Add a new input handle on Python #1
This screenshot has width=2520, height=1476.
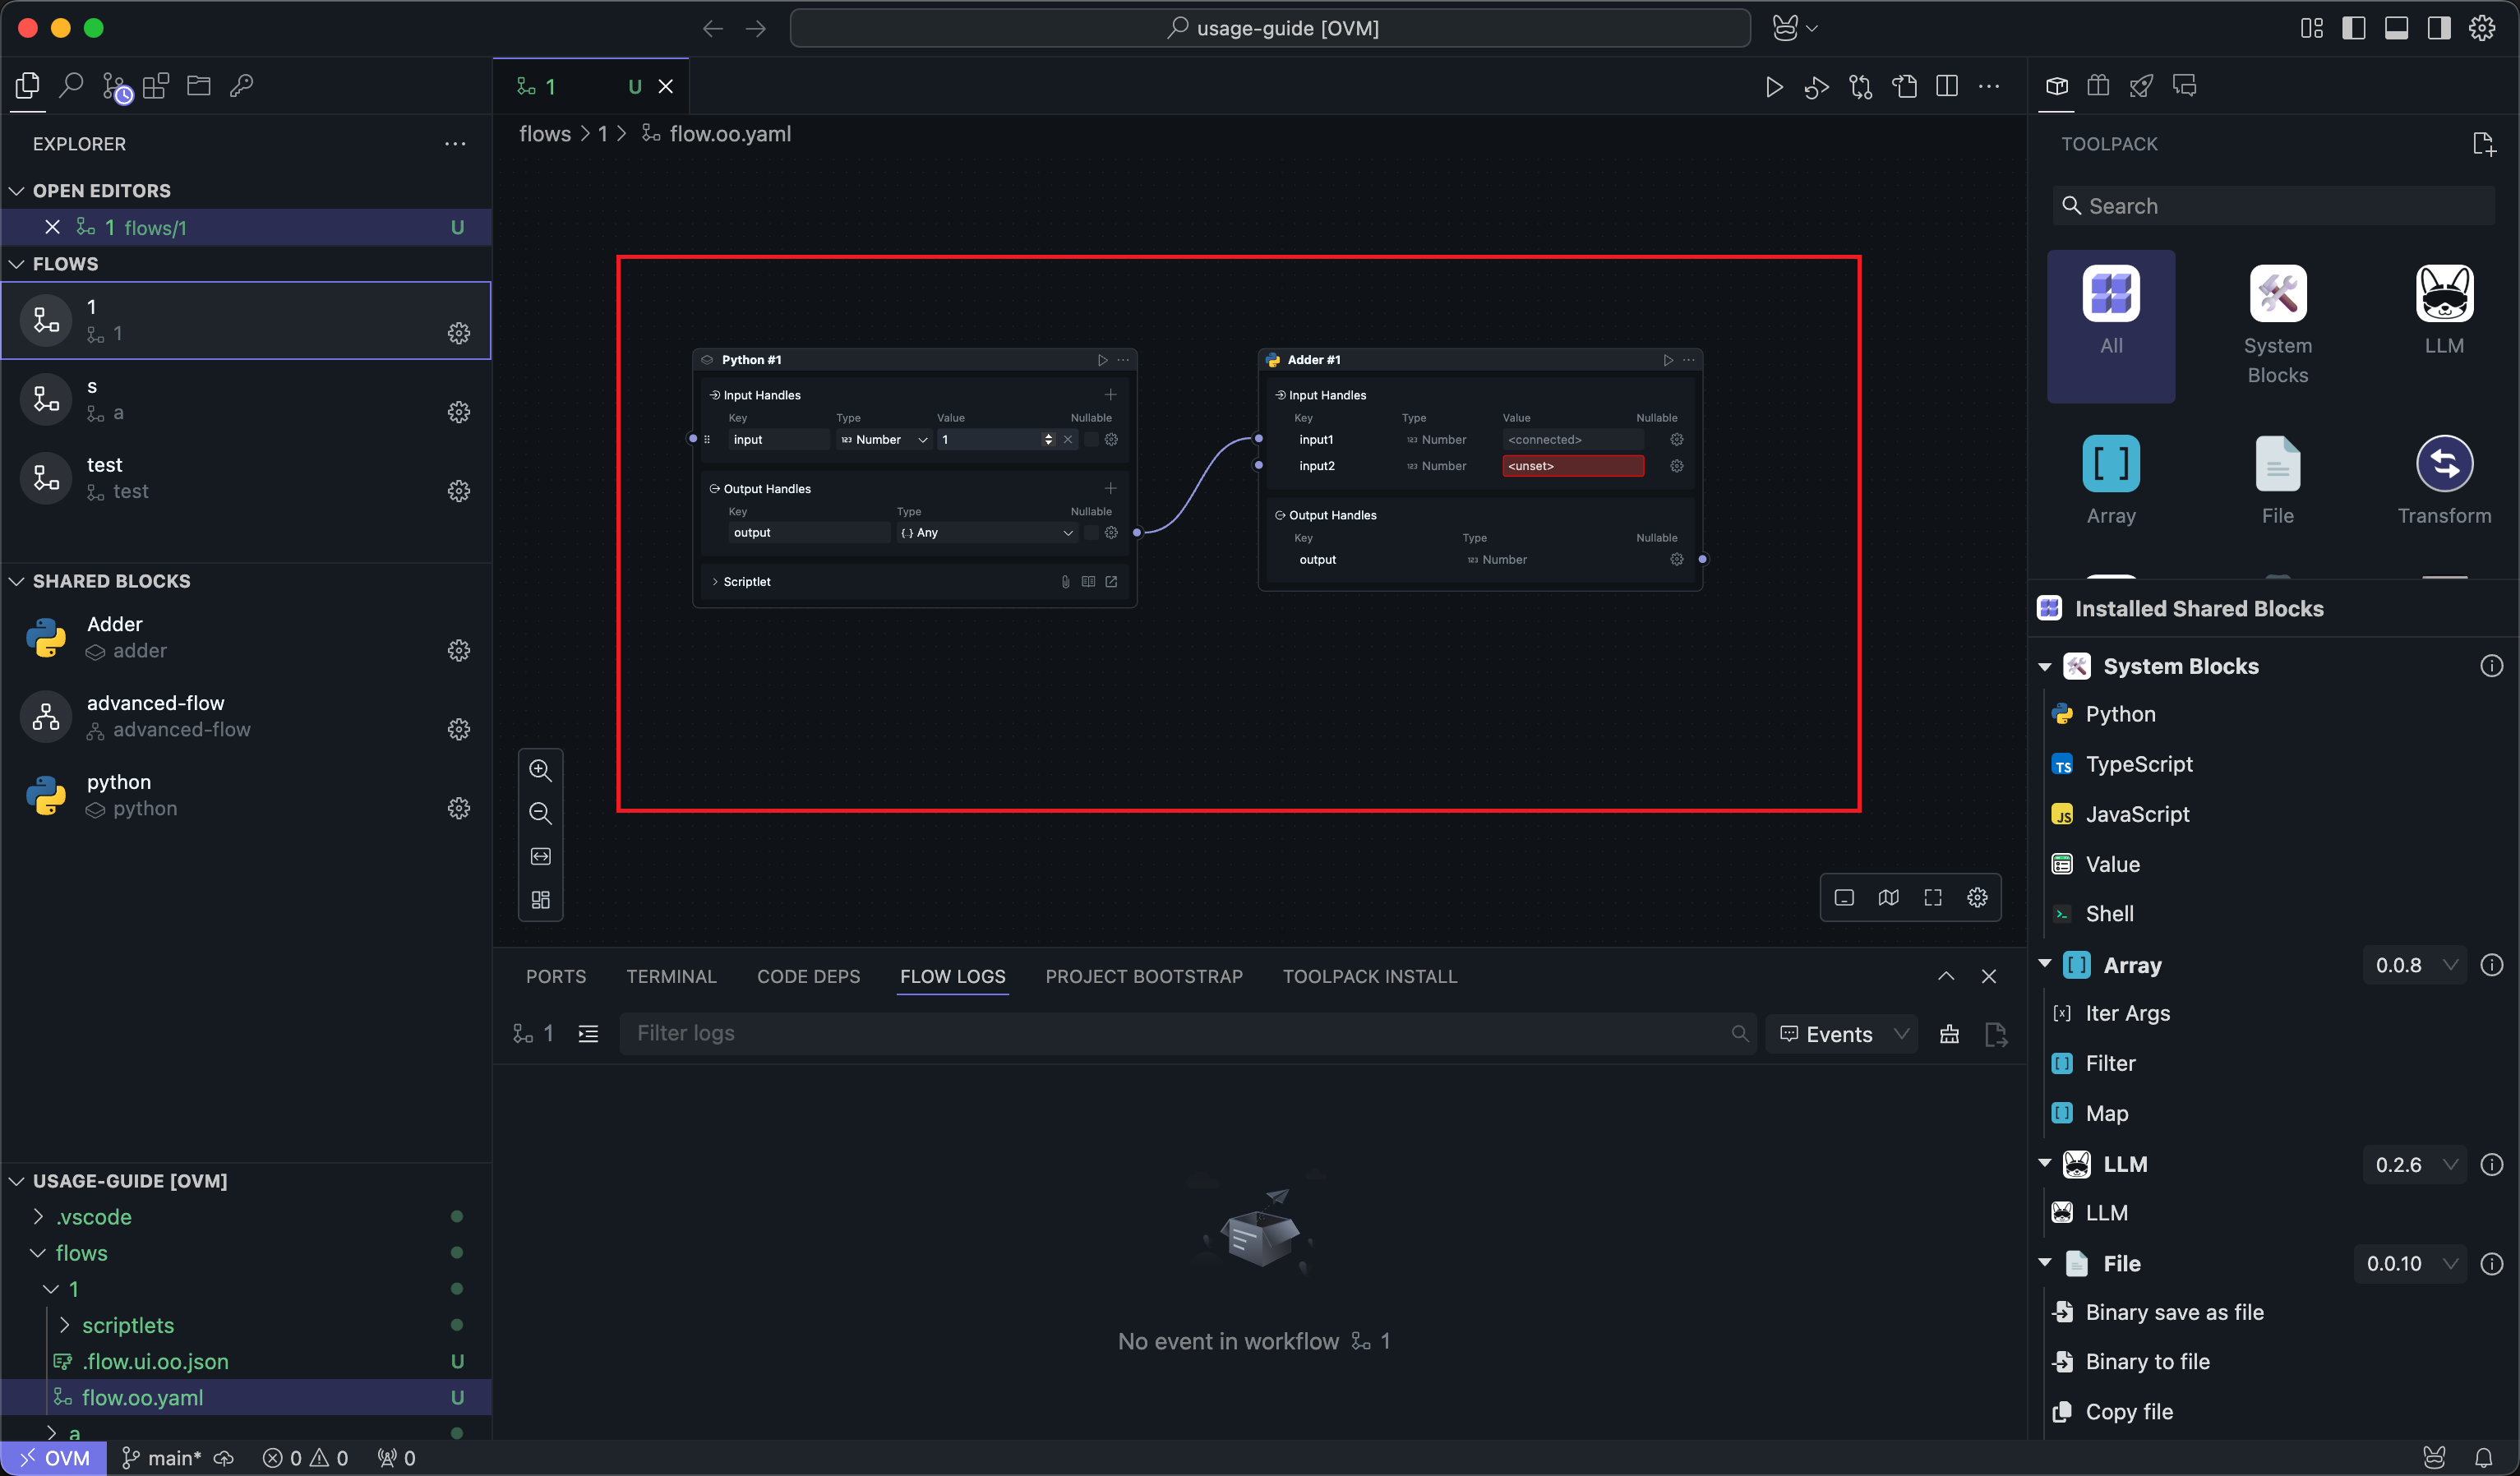[1110, 395]
